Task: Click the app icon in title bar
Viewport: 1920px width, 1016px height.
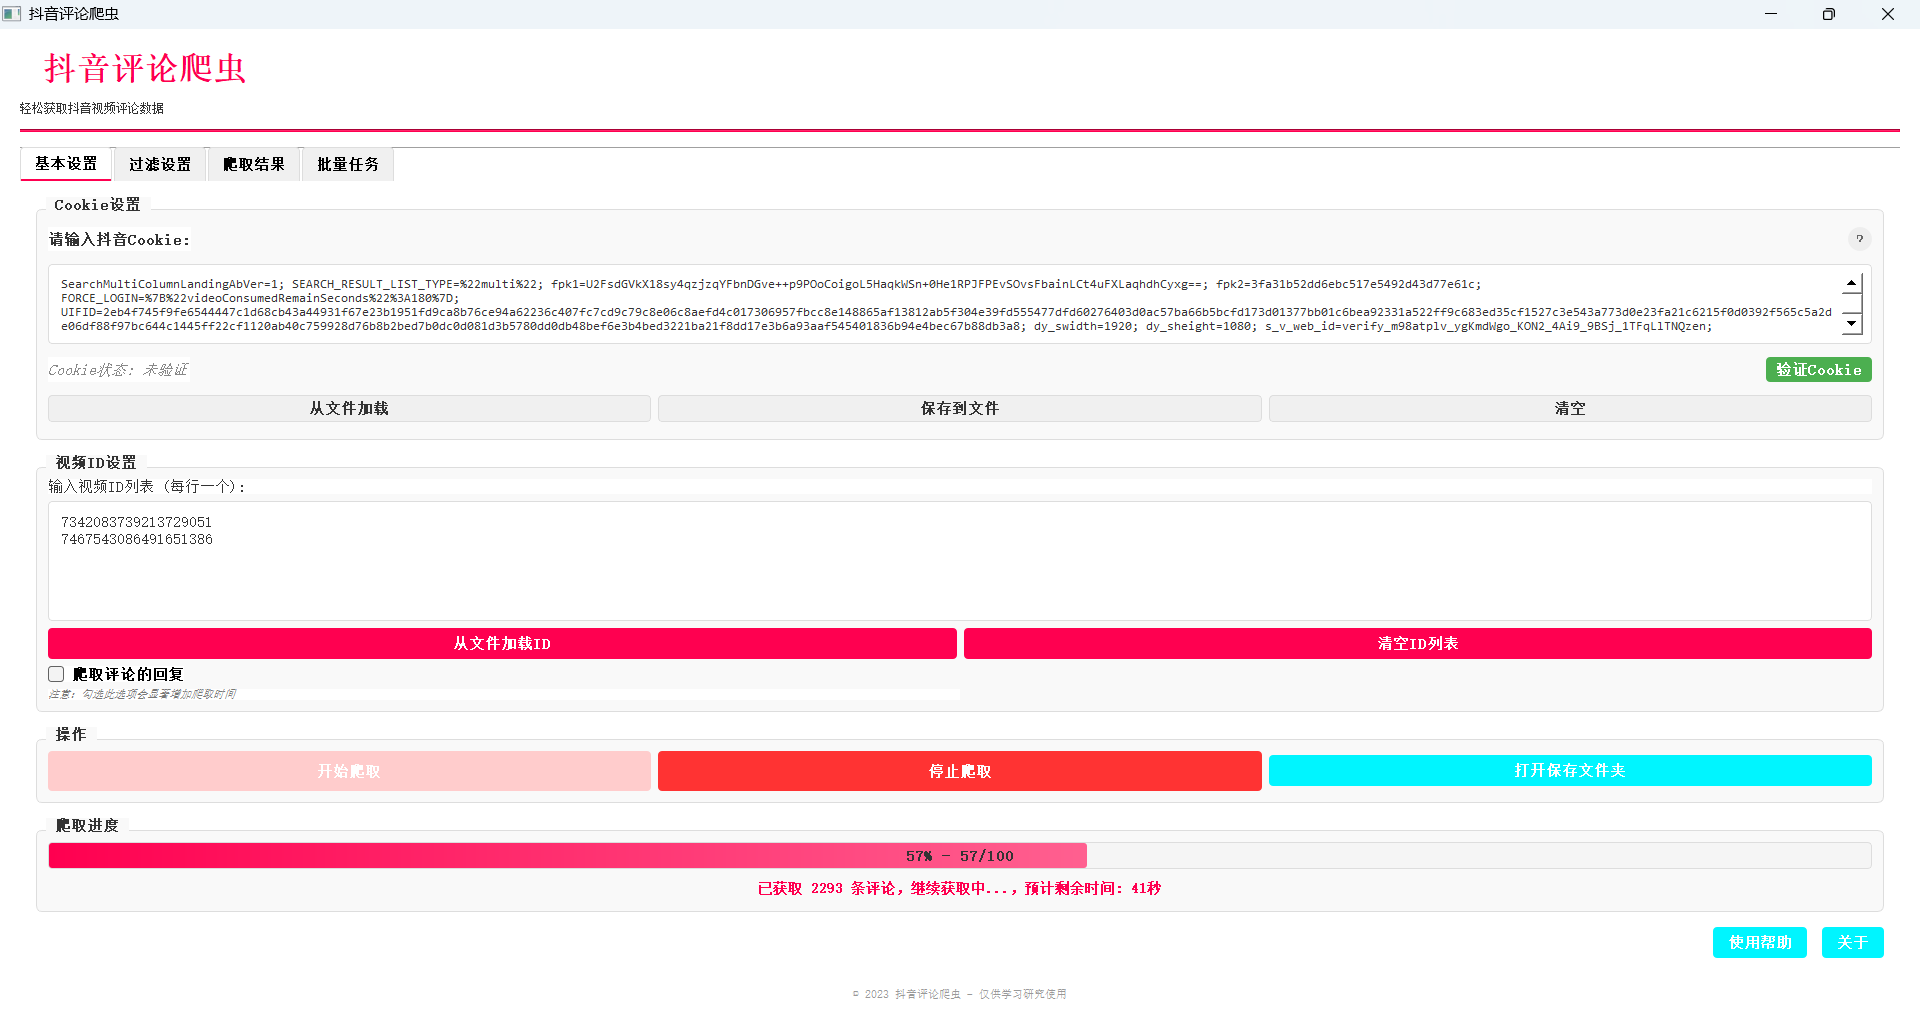Action: point(12,14)
